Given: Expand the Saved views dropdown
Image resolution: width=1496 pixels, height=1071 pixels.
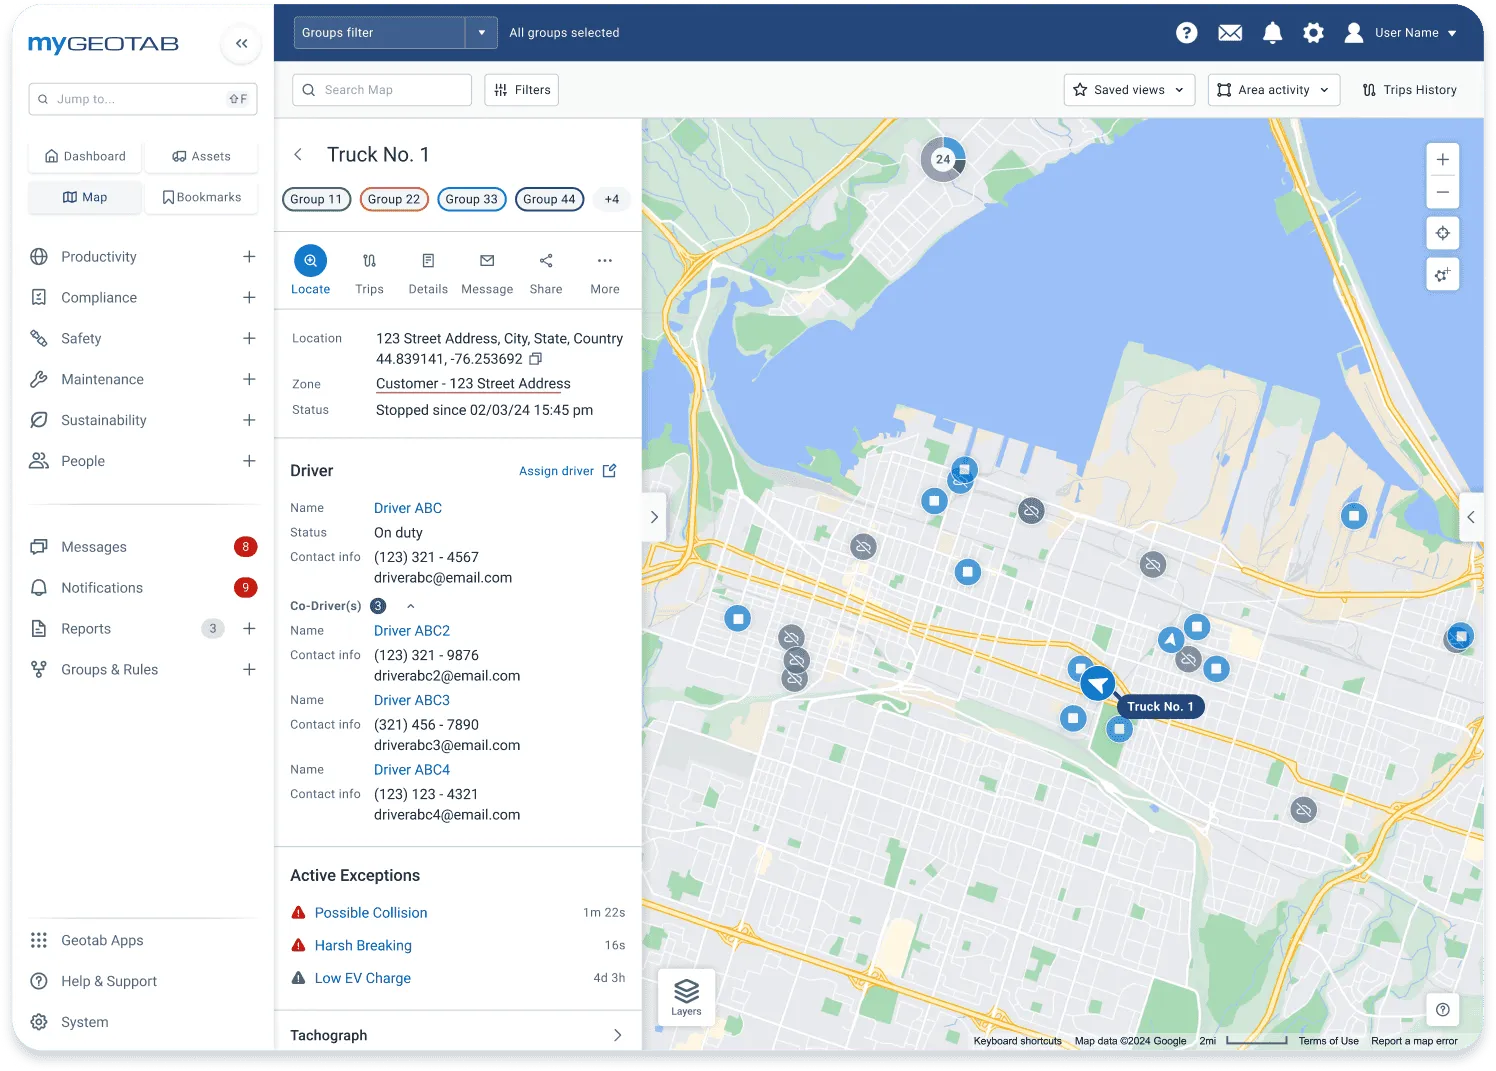Looking at the screenshot, I should coord(1128,89).
